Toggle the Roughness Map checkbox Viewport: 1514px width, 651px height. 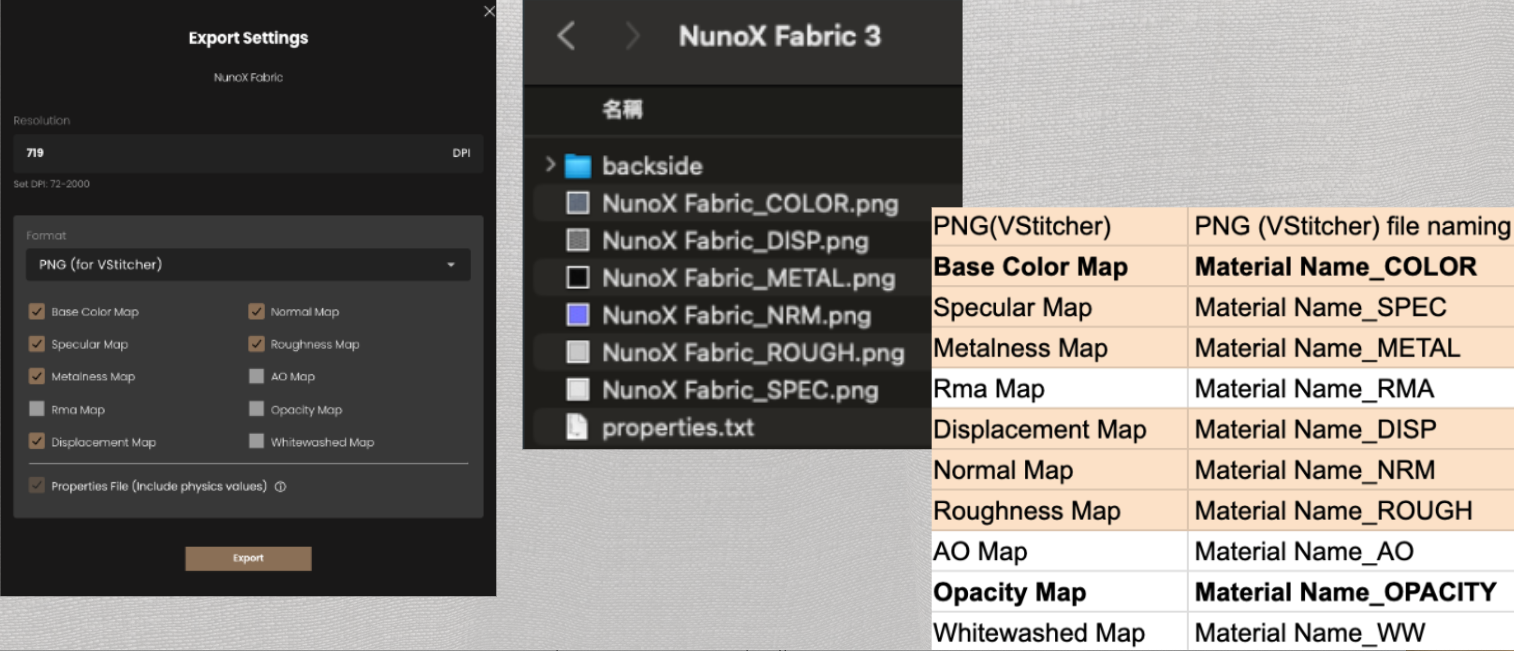(x=256, y=344)
